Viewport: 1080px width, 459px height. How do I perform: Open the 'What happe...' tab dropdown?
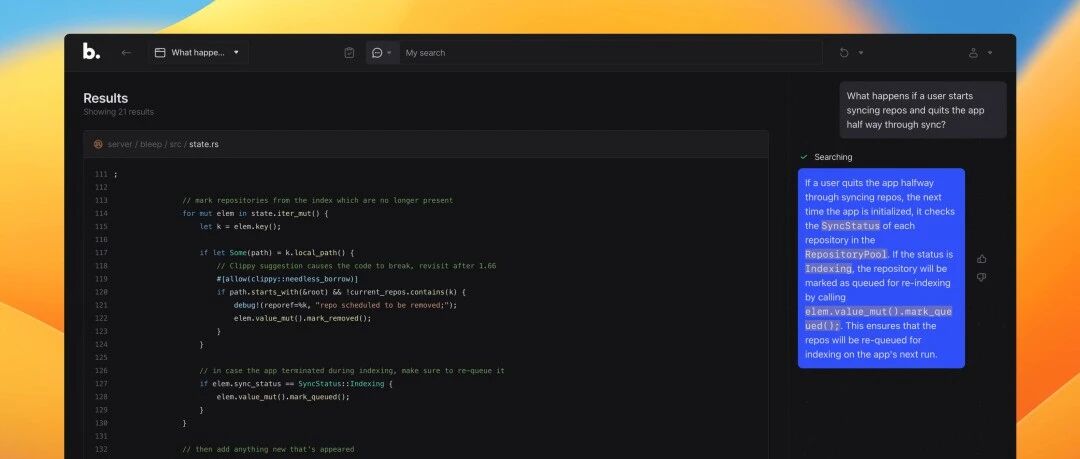coord(198,52)
